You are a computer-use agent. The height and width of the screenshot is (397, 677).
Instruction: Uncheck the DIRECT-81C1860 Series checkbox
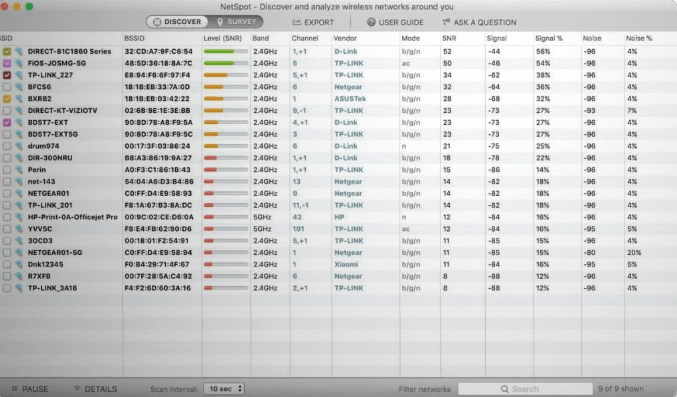7,51
